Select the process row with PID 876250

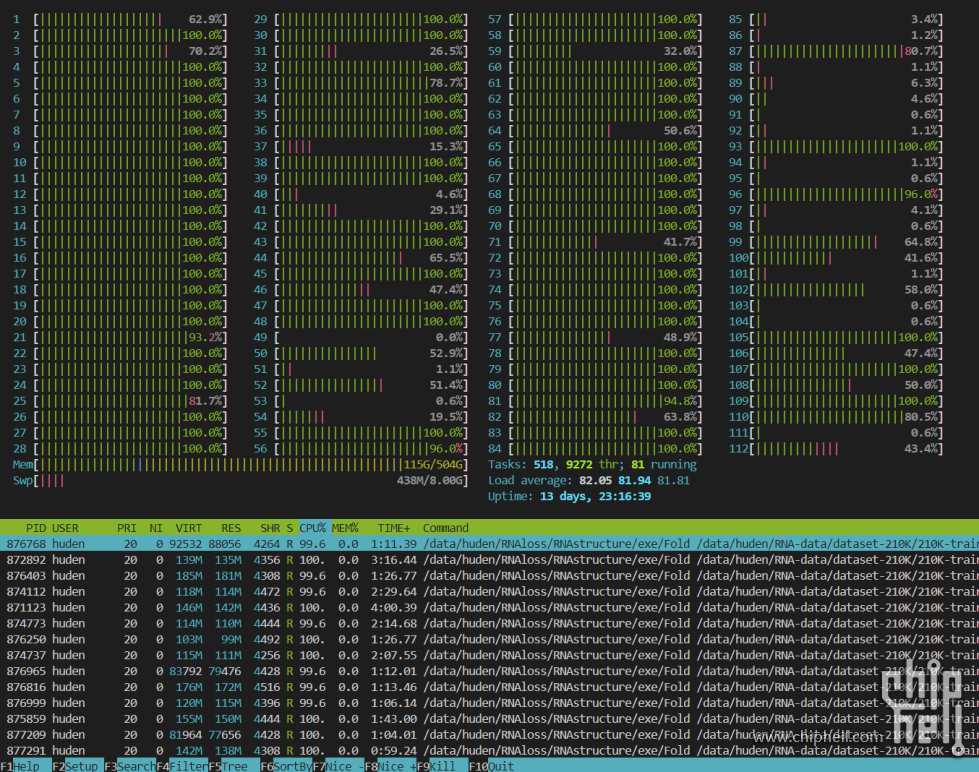click(x=490, y=640)
